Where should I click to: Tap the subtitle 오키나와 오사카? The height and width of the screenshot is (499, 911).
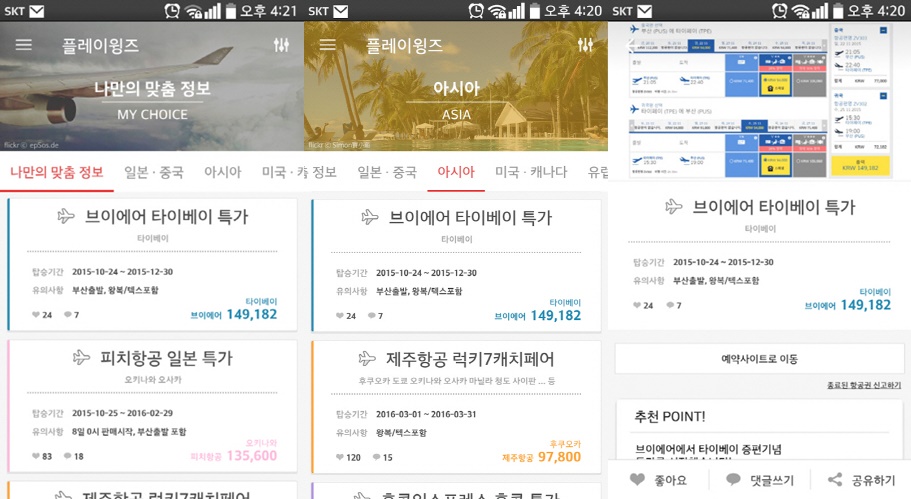coord(153,379)
